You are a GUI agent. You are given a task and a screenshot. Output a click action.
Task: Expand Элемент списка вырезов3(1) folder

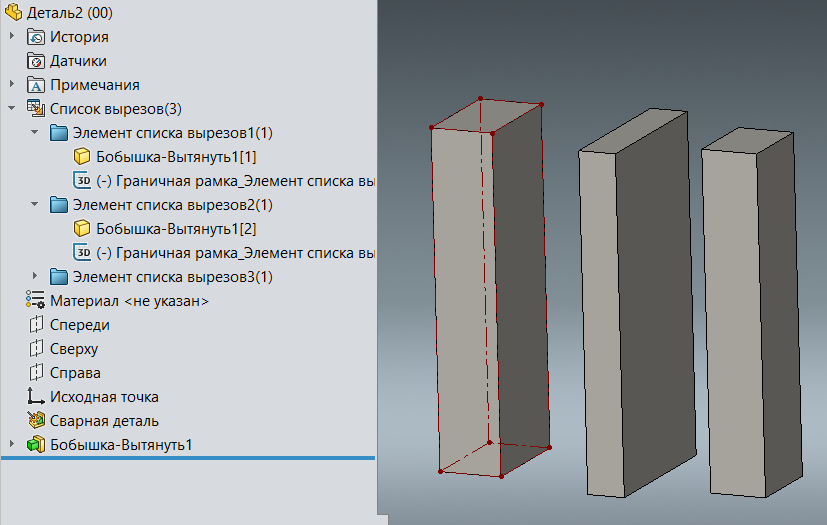[x=35, y=276]
